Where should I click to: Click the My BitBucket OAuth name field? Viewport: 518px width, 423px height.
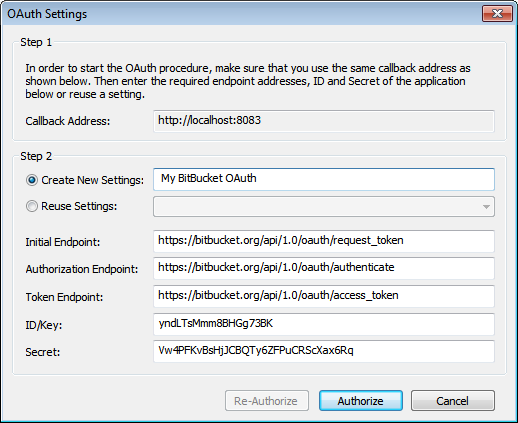[324, 179]
